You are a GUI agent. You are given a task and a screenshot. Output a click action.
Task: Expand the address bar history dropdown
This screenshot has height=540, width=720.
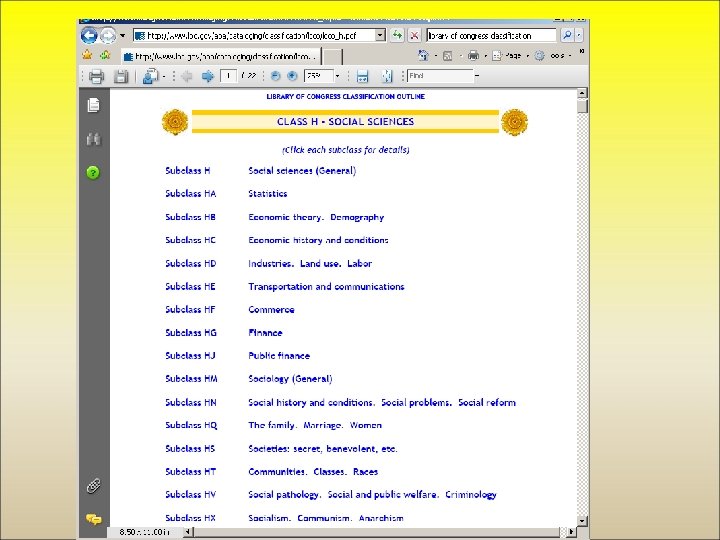tap(380, 35)
